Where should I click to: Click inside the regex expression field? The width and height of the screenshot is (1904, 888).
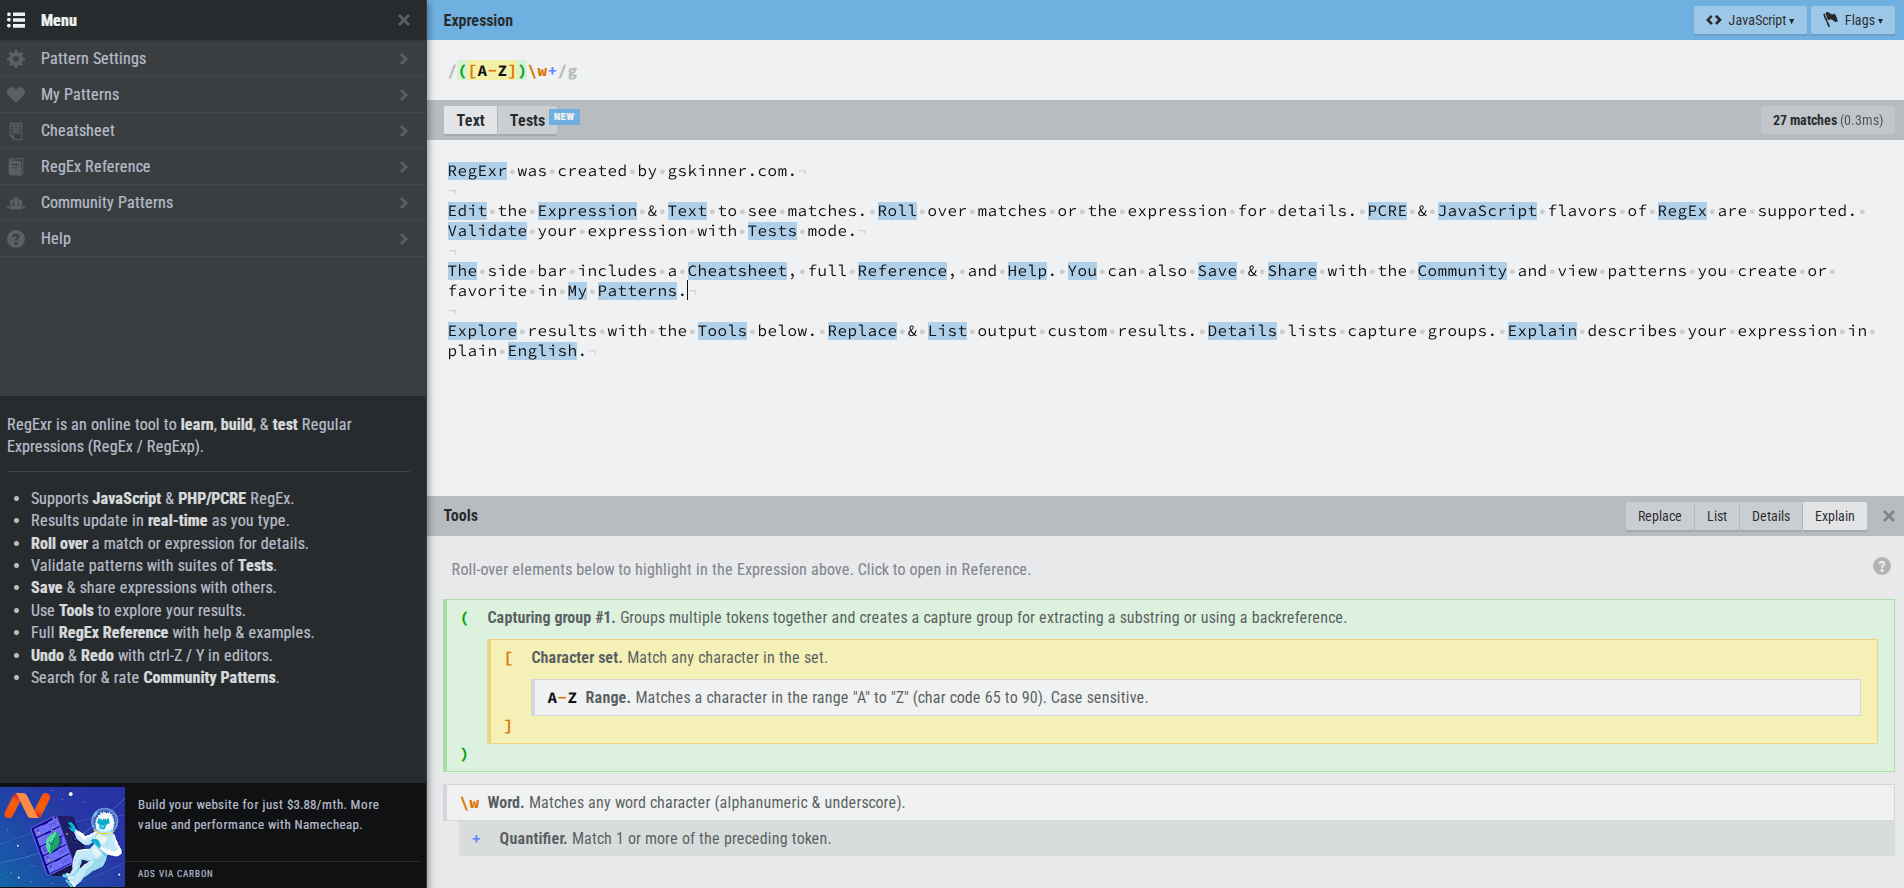(x=1165, y=71)
